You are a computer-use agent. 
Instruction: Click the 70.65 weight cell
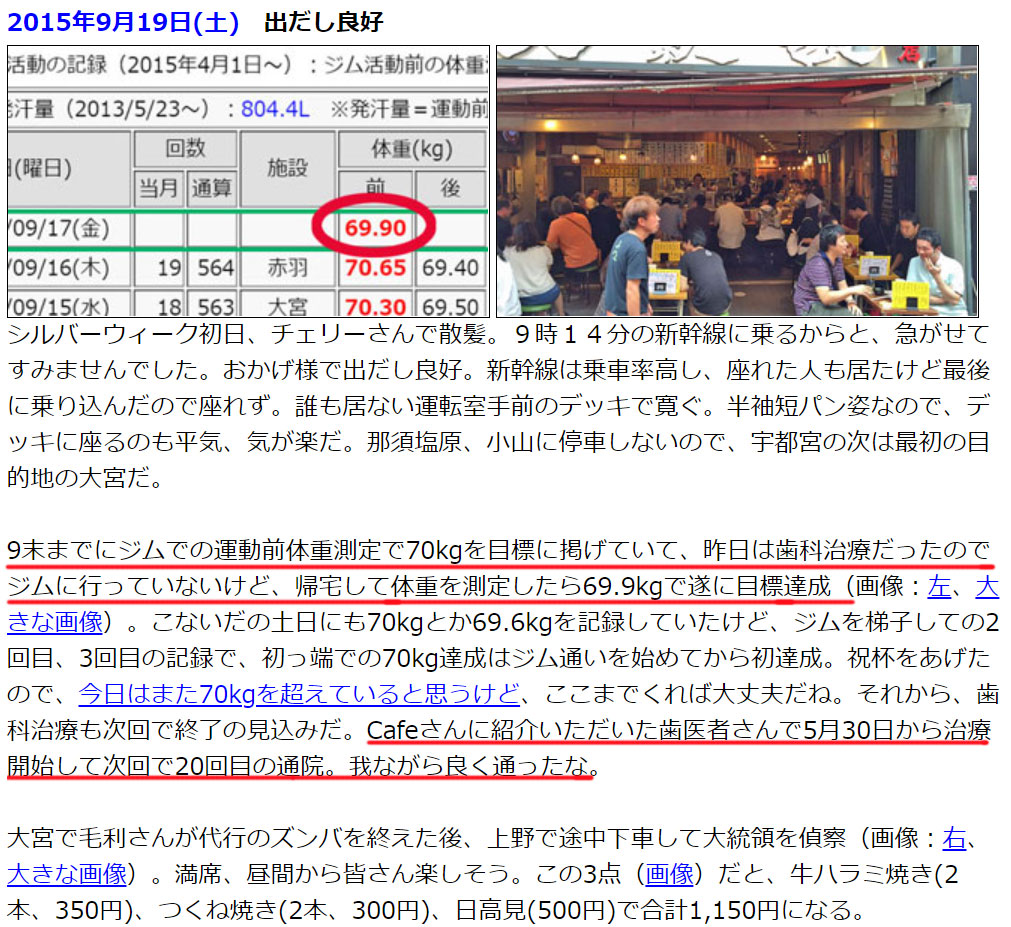375,268
